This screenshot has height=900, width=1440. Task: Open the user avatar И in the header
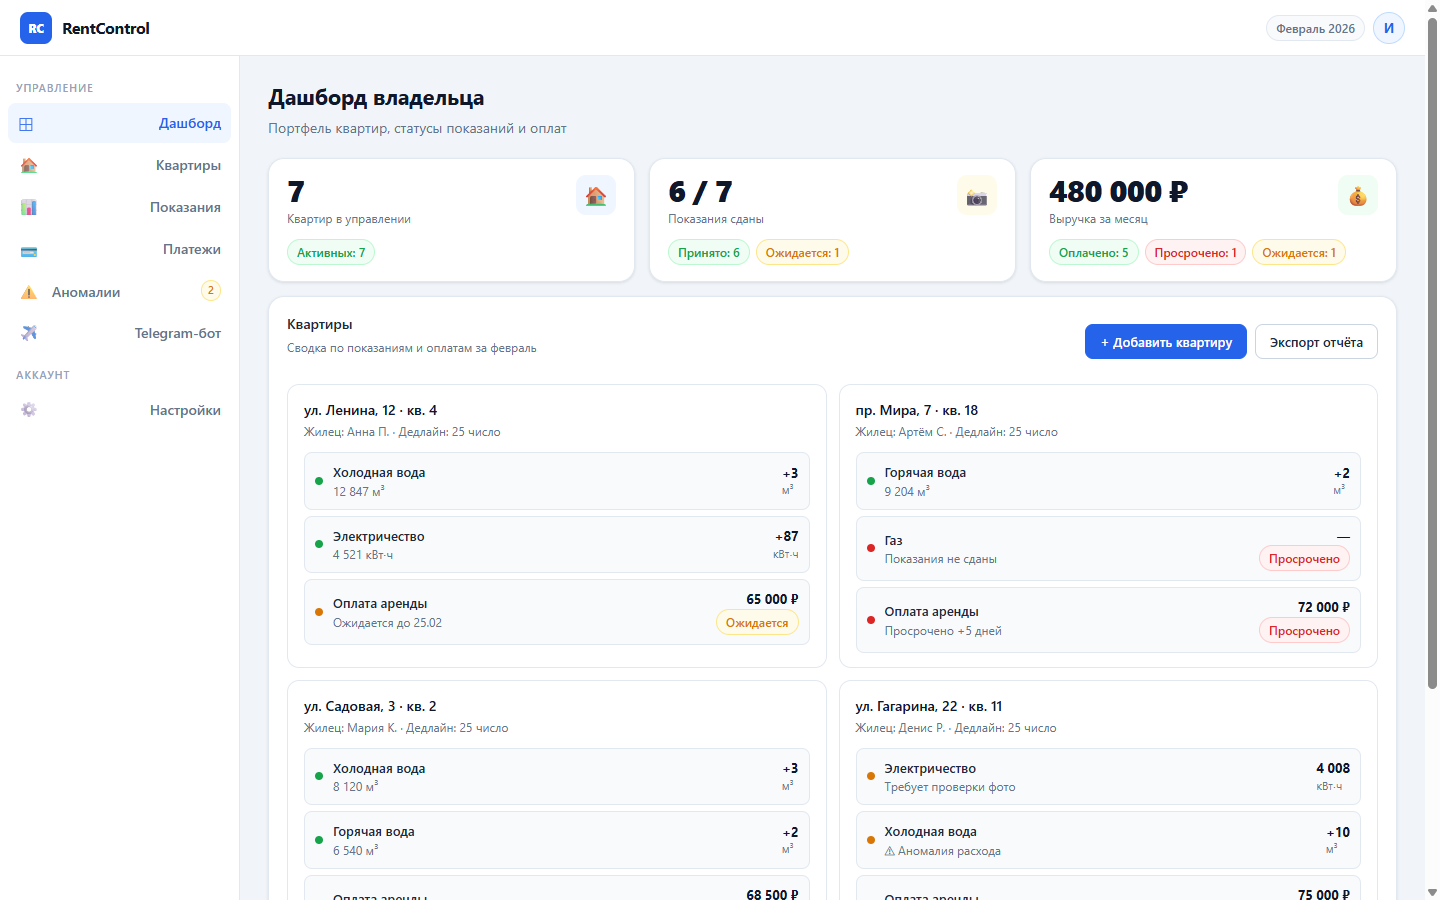[1388, 28]
